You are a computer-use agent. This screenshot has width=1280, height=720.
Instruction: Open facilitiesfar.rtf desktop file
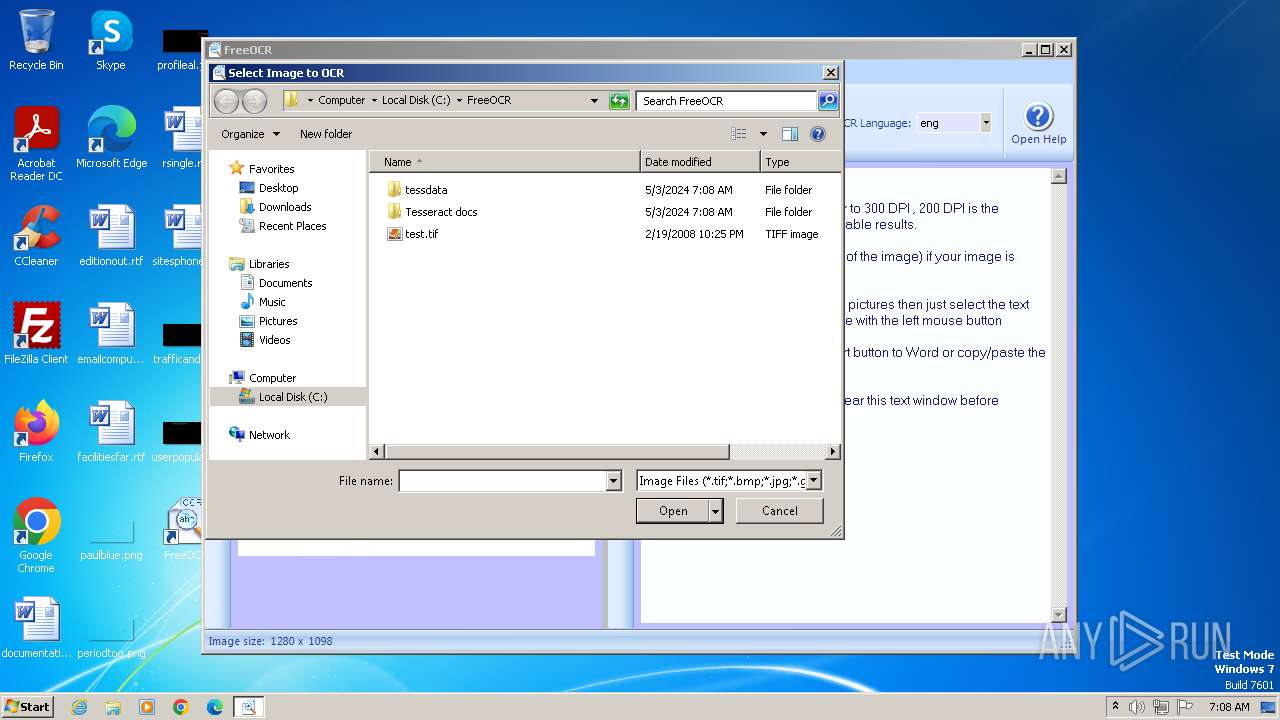pyautogui.click(x=111, y=431)
